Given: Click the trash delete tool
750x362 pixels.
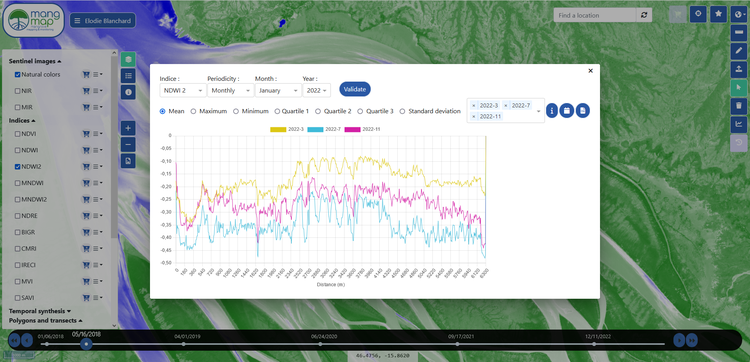Looking at the screenshot, I should 739,105.
